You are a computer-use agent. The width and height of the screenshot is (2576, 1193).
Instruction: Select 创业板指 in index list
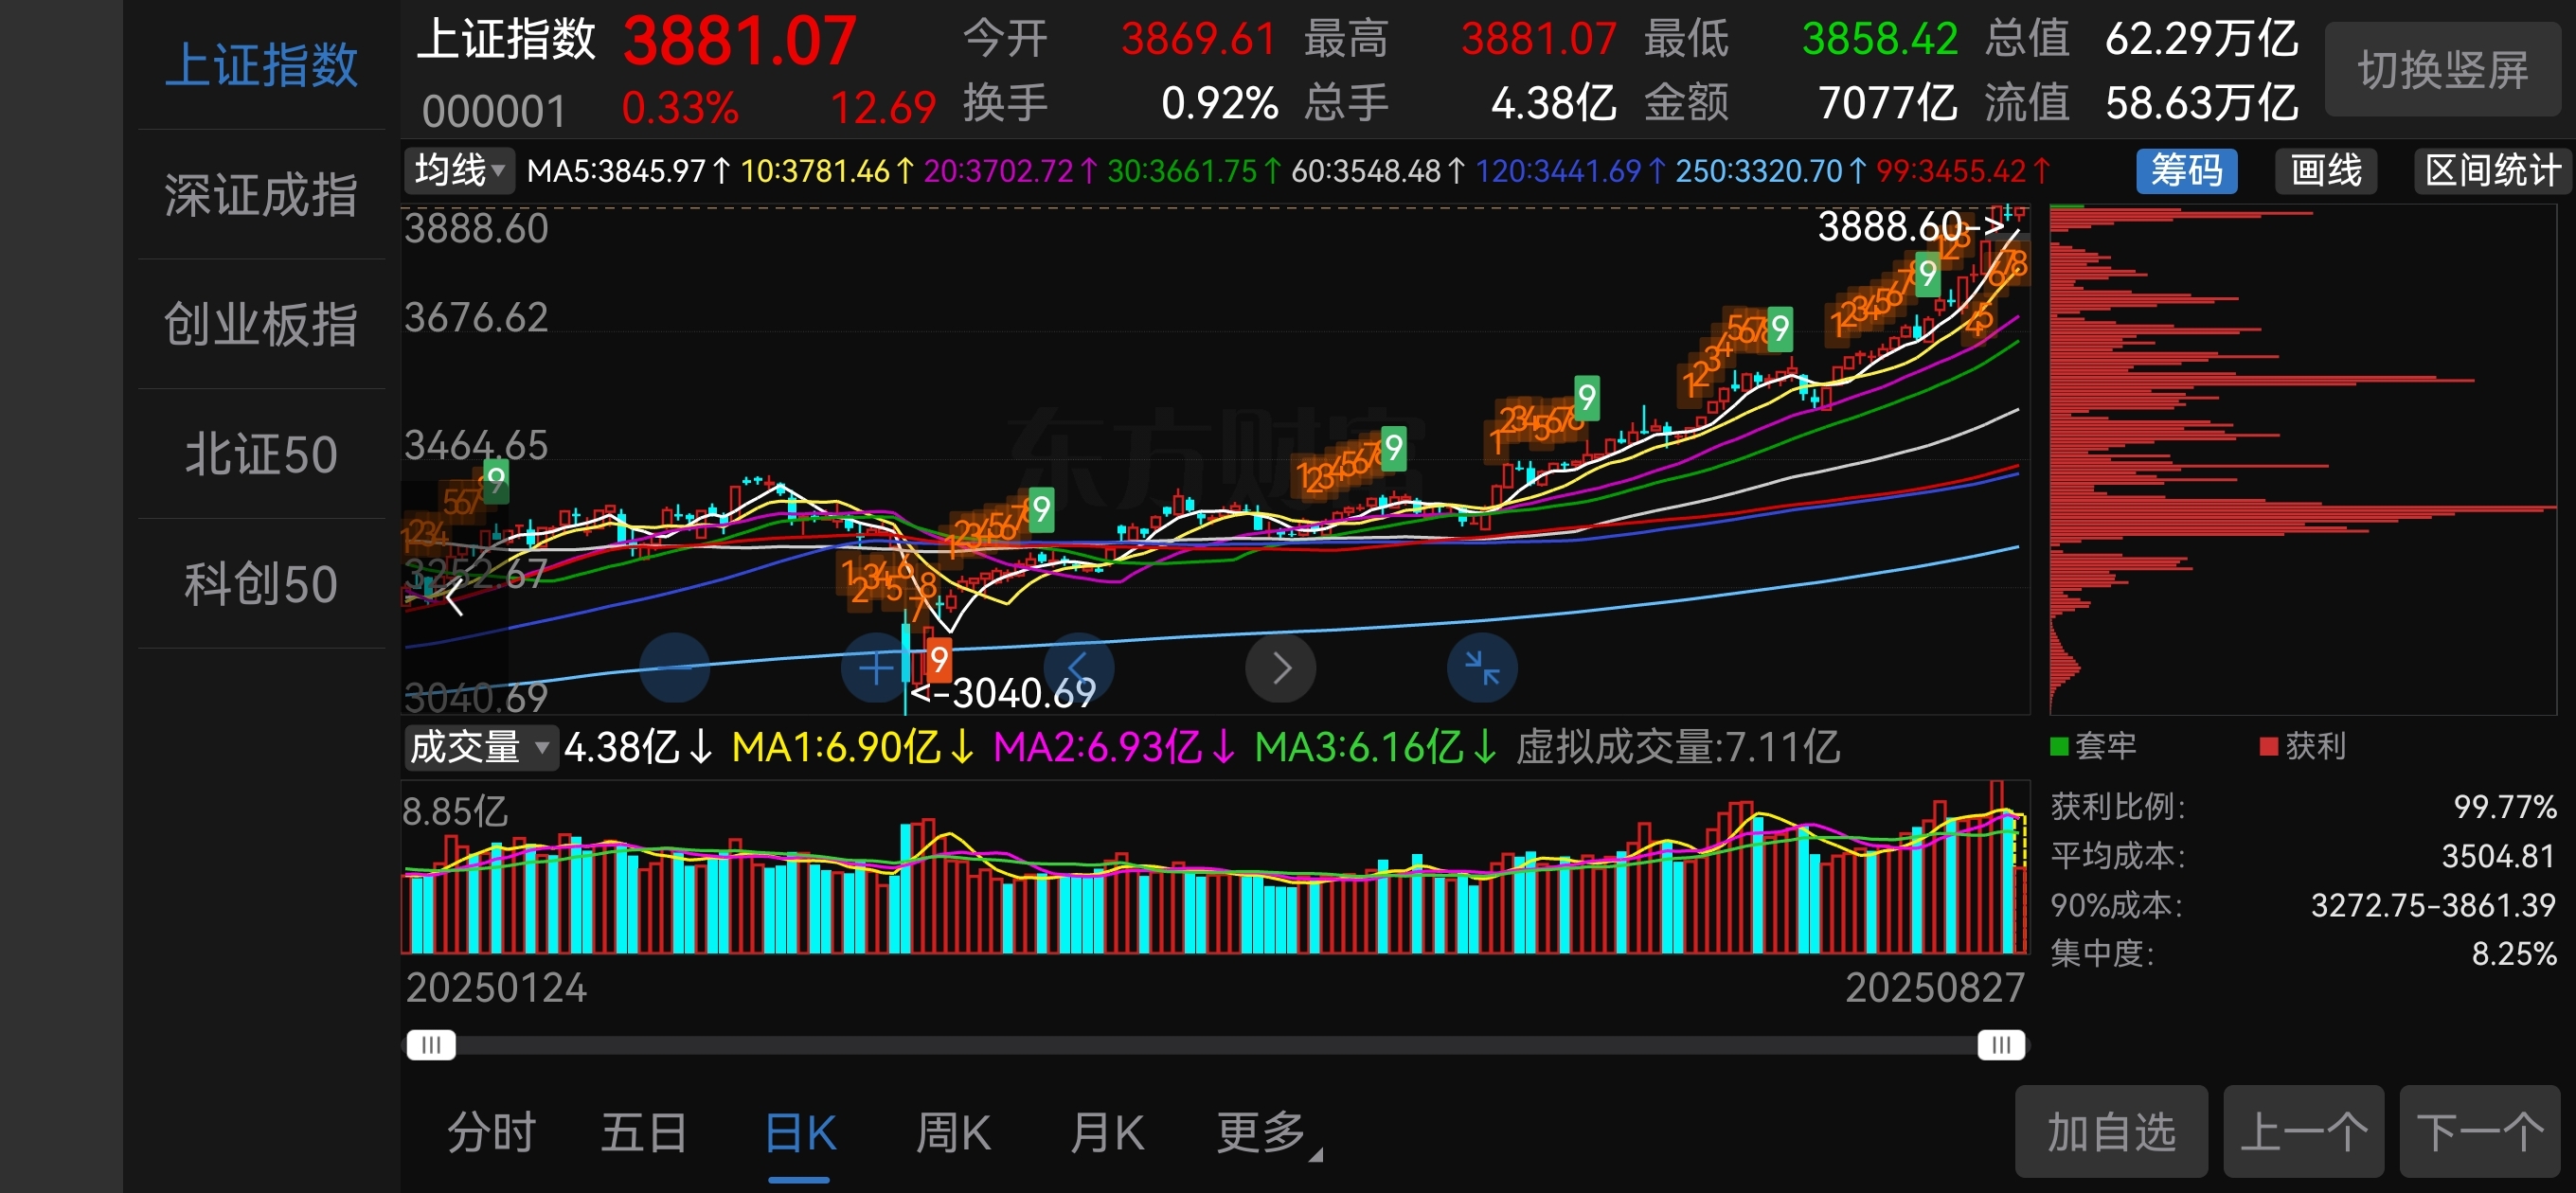click(261, 324)
